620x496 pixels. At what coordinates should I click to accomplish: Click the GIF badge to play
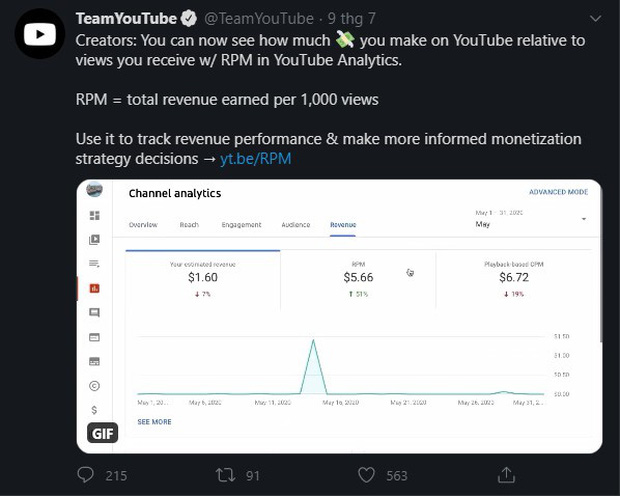coord(103,433)
